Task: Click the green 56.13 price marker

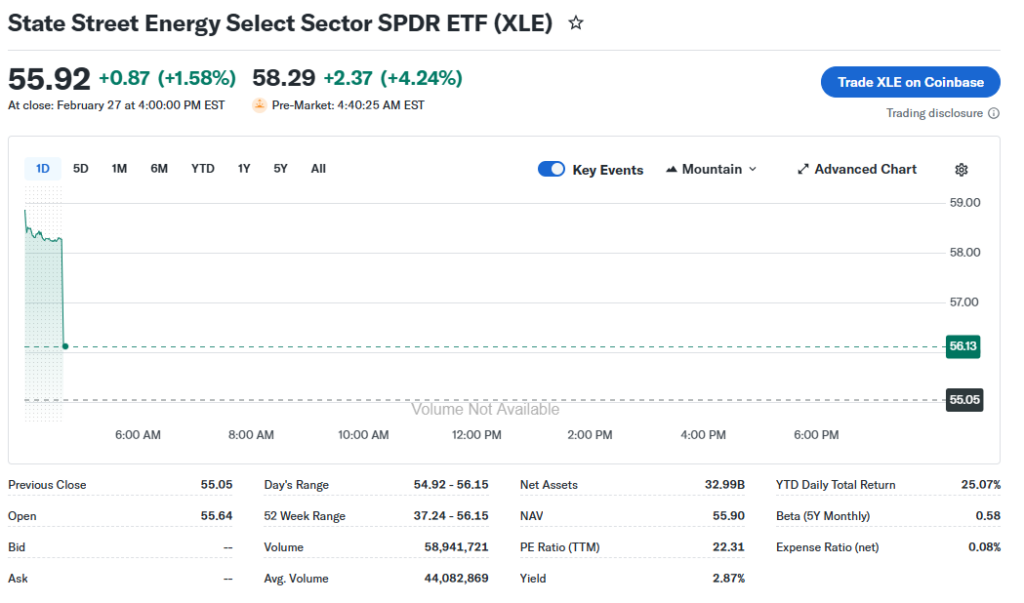Action: [963, 346]
